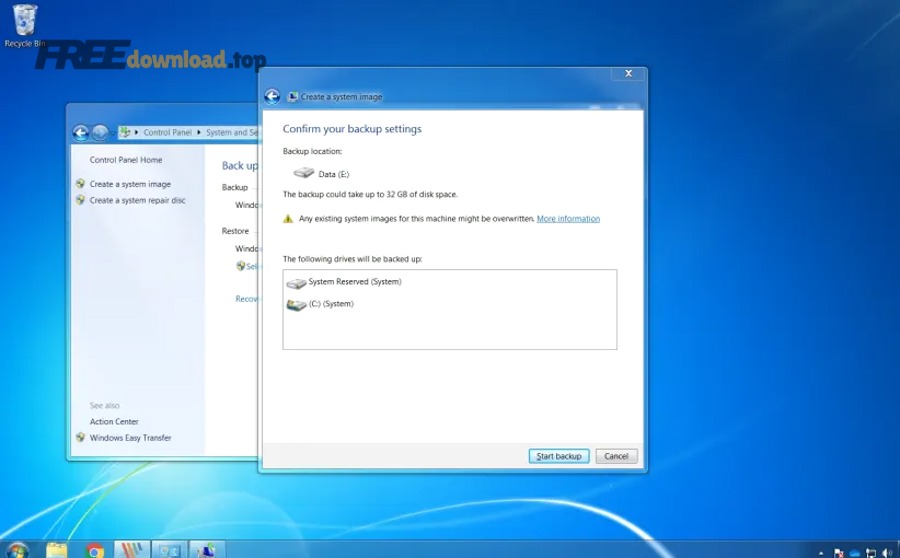This screenshot has height=558, width=900.
Task: Open Windows Easy Transfer link
Action: click(130, 437)
